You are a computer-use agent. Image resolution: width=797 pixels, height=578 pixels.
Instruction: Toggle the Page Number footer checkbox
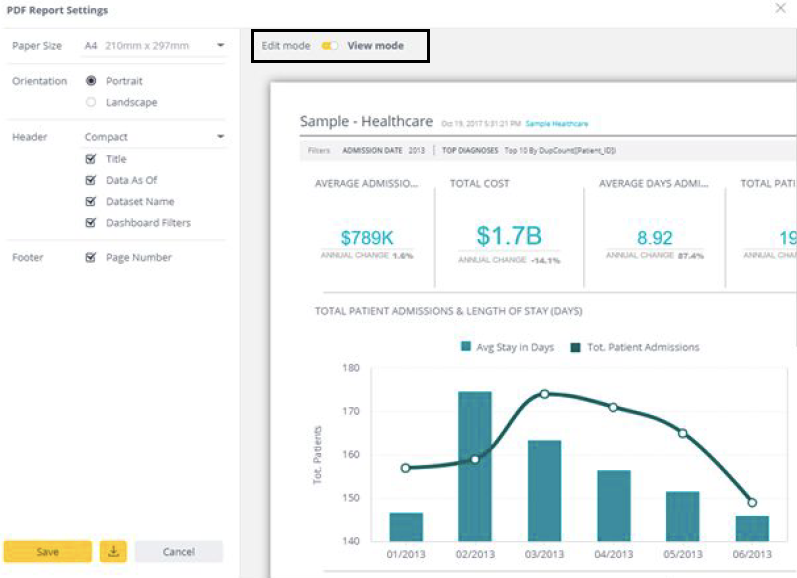coord(91,257)
